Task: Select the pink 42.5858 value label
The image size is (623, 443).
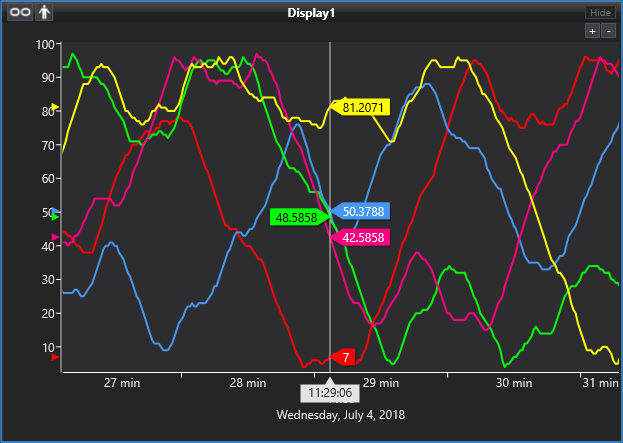Action: point(364,238)
